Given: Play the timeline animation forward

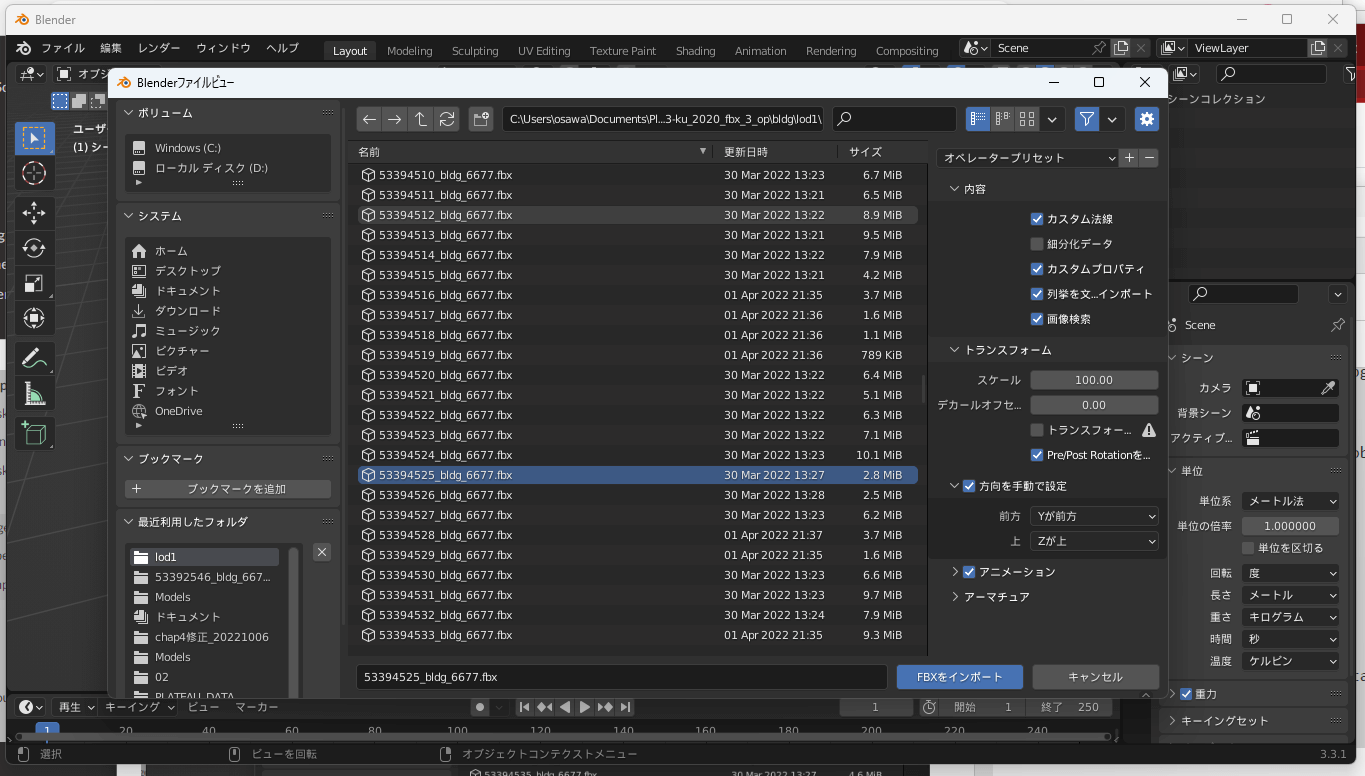Looking at the screenshot, I should click(x=585, y=707).
